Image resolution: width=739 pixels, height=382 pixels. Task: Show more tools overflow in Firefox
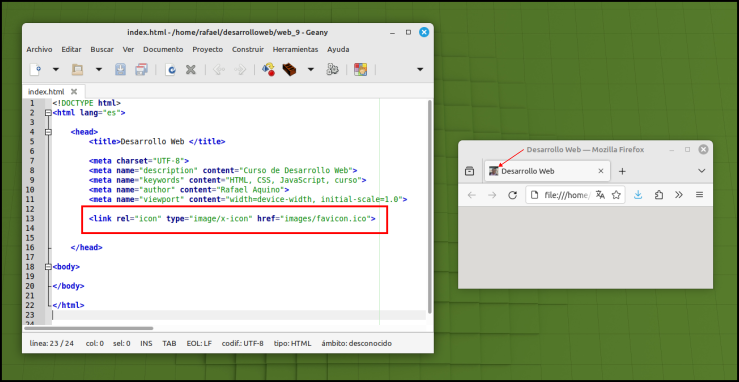coord(679,195)
